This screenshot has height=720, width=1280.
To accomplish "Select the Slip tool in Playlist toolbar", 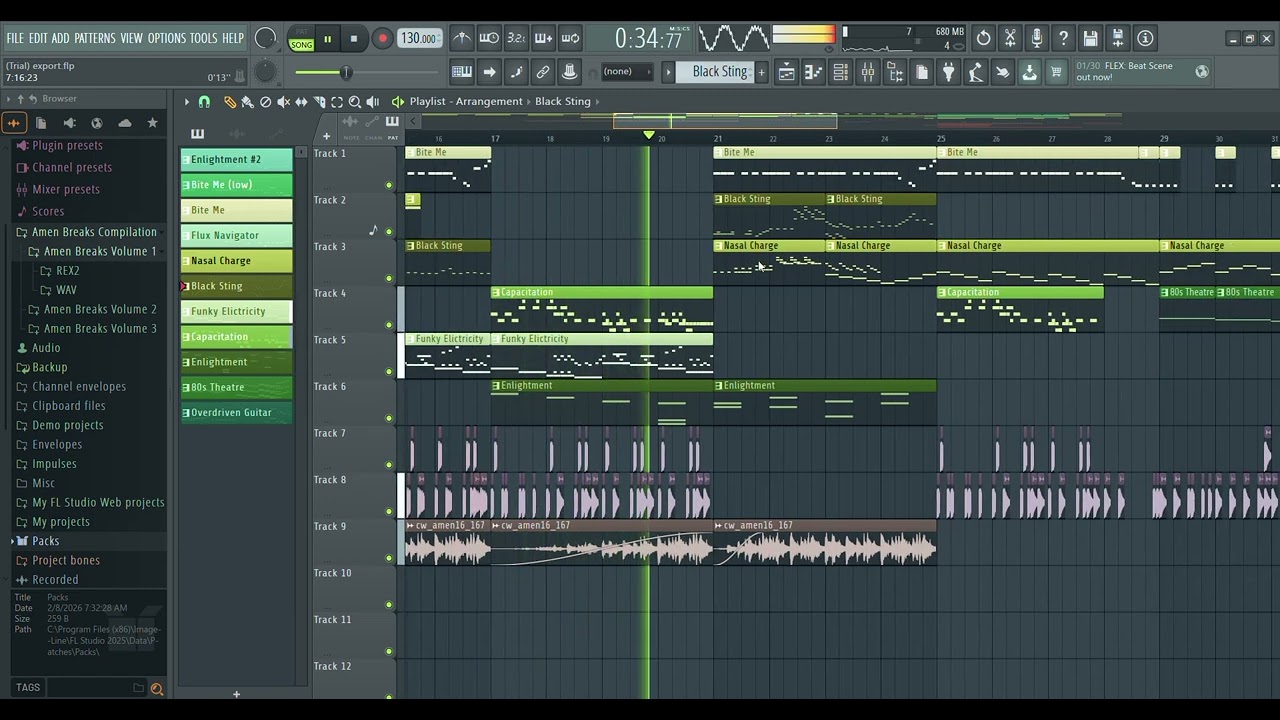I will pos(301,102).
